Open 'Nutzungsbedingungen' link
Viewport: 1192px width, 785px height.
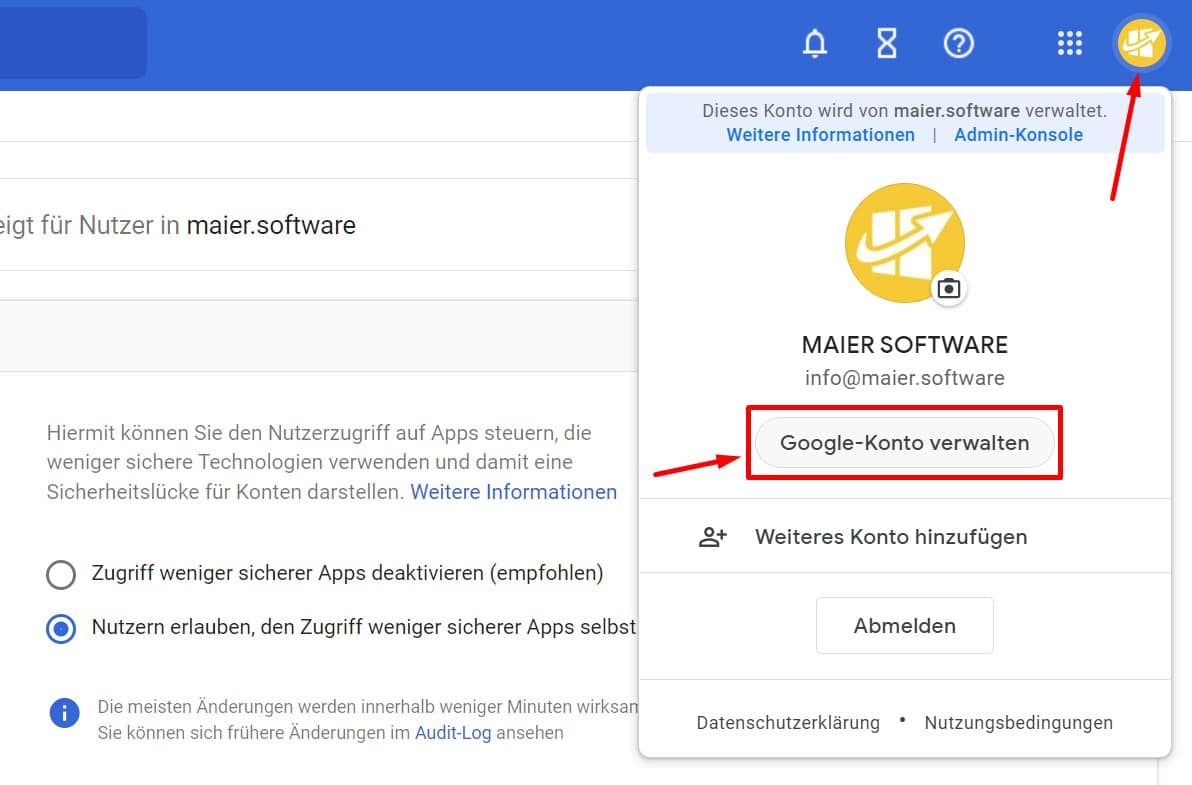click(1018, 723)
